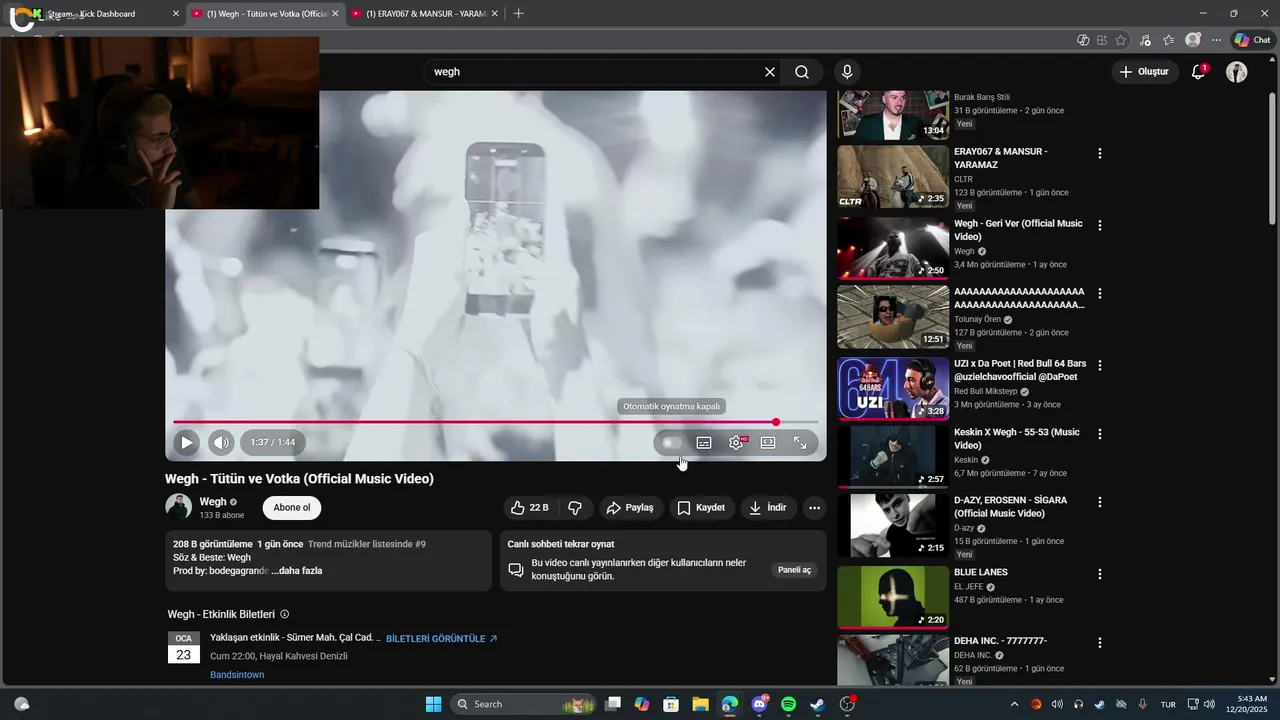This screenshot has height=720, width=1280.
Task: Open Keskin X Wegh - 55-53 thumbnail
Action: 893,457
